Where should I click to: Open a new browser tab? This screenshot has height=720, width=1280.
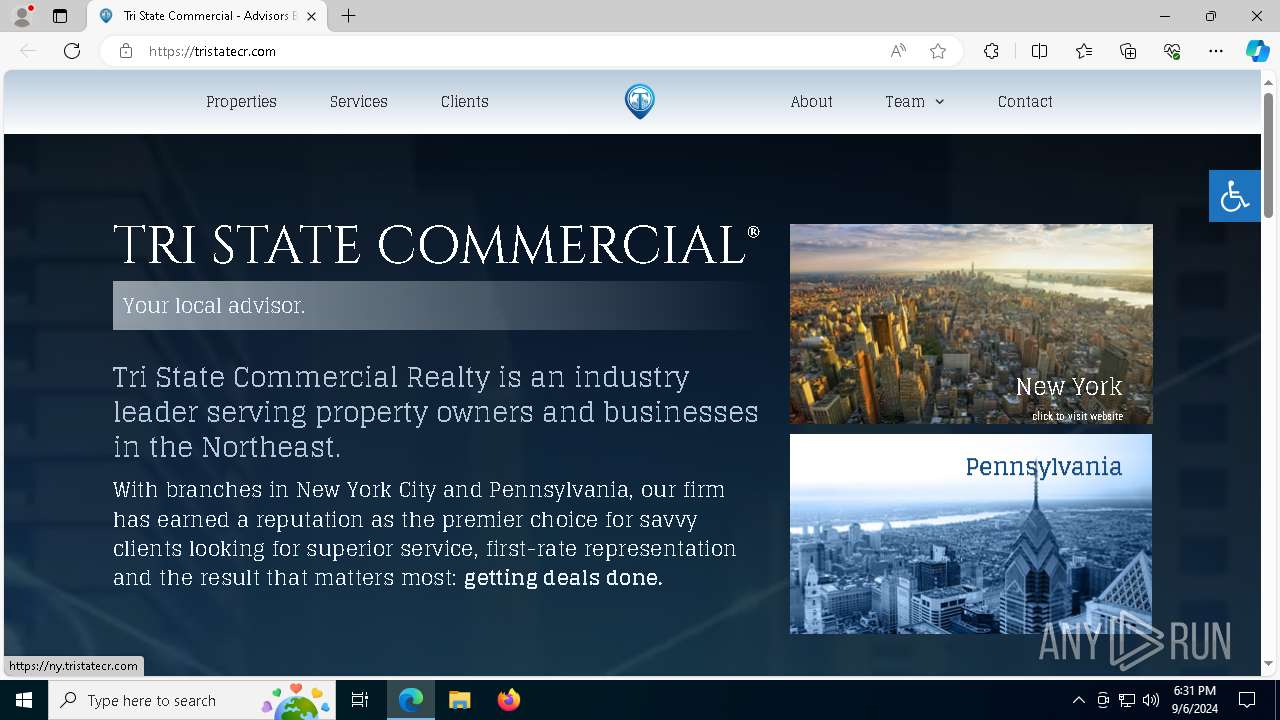coord(348,16)
